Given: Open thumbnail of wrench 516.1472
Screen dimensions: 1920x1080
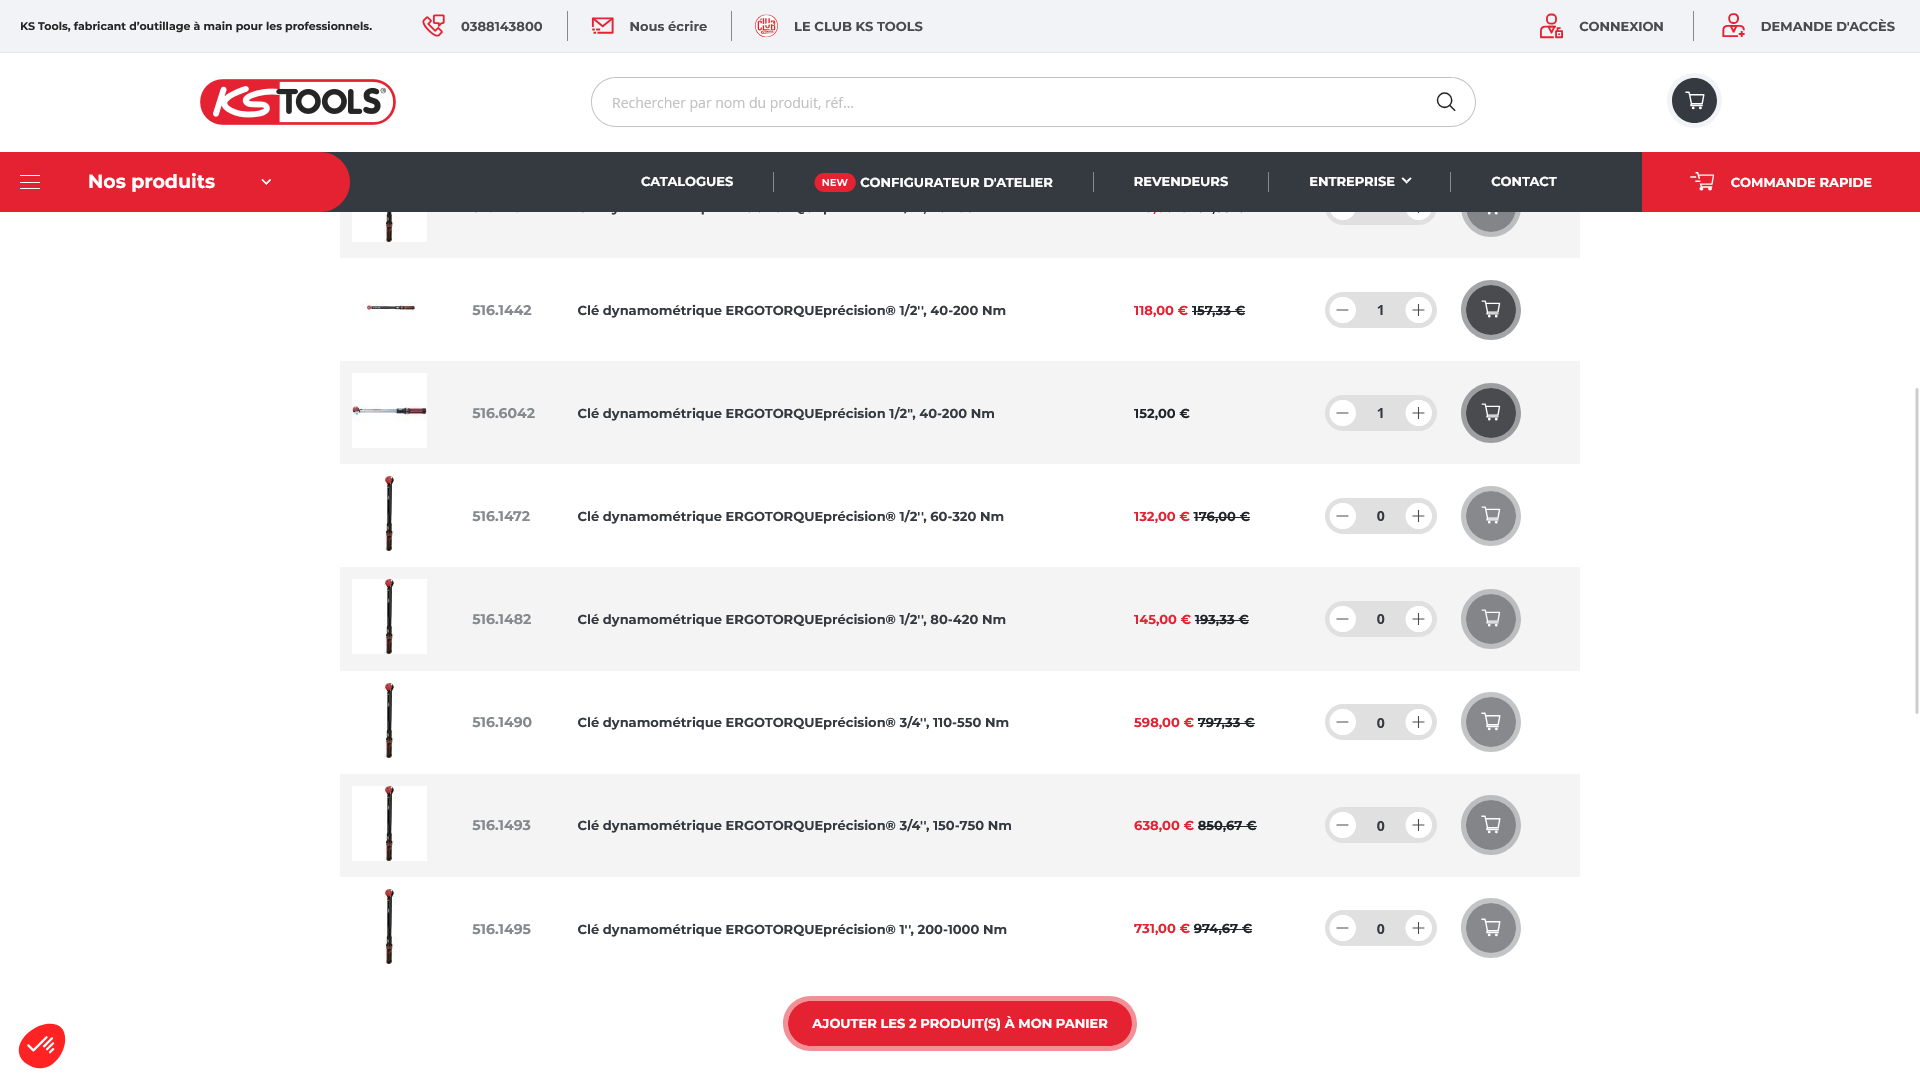Looking at the screenshot, I should pyautogui.click(x=389, y=514).
